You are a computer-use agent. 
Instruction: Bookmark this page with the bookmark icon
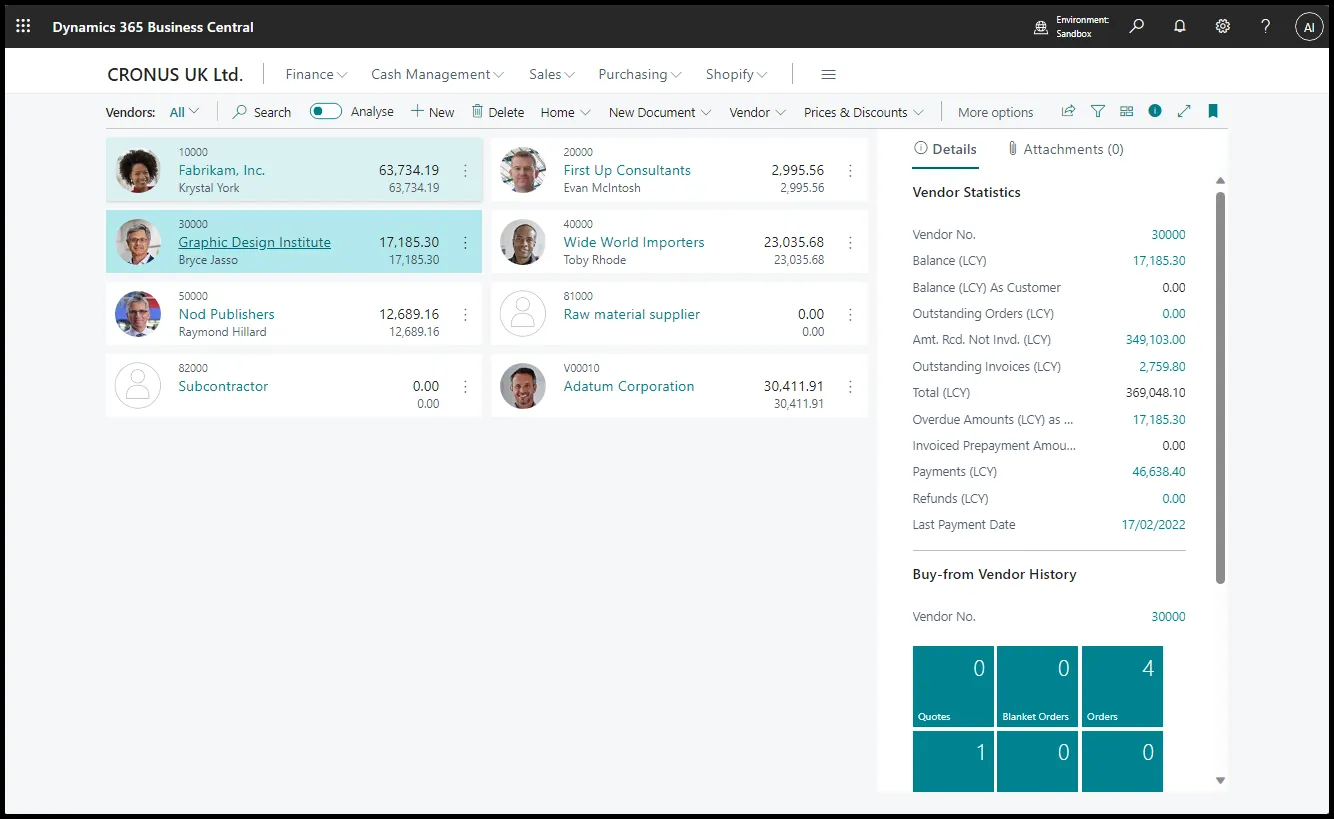click(x=1213, y=111)
